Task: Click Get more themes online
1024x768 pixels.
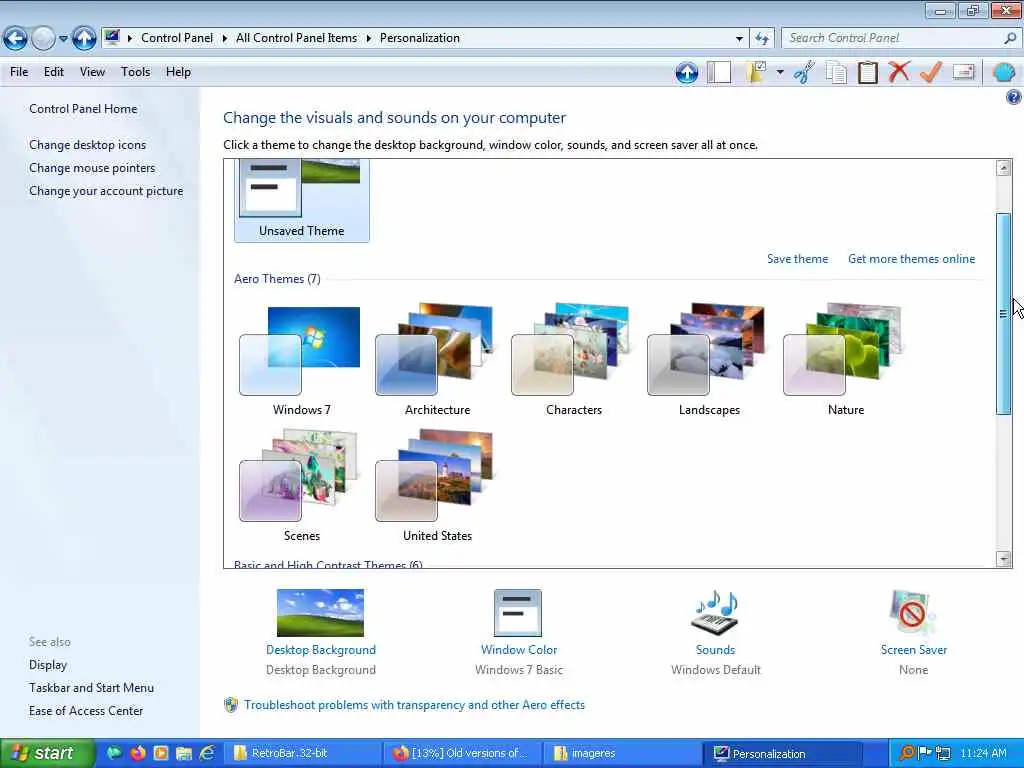Action: point(911,259)
